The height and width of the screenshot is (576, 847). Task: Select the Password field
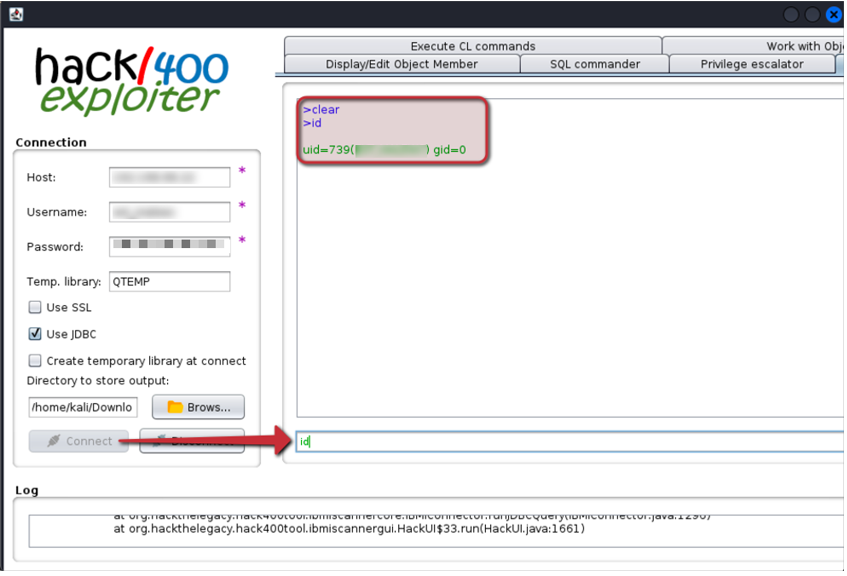[x=170, y=246]
